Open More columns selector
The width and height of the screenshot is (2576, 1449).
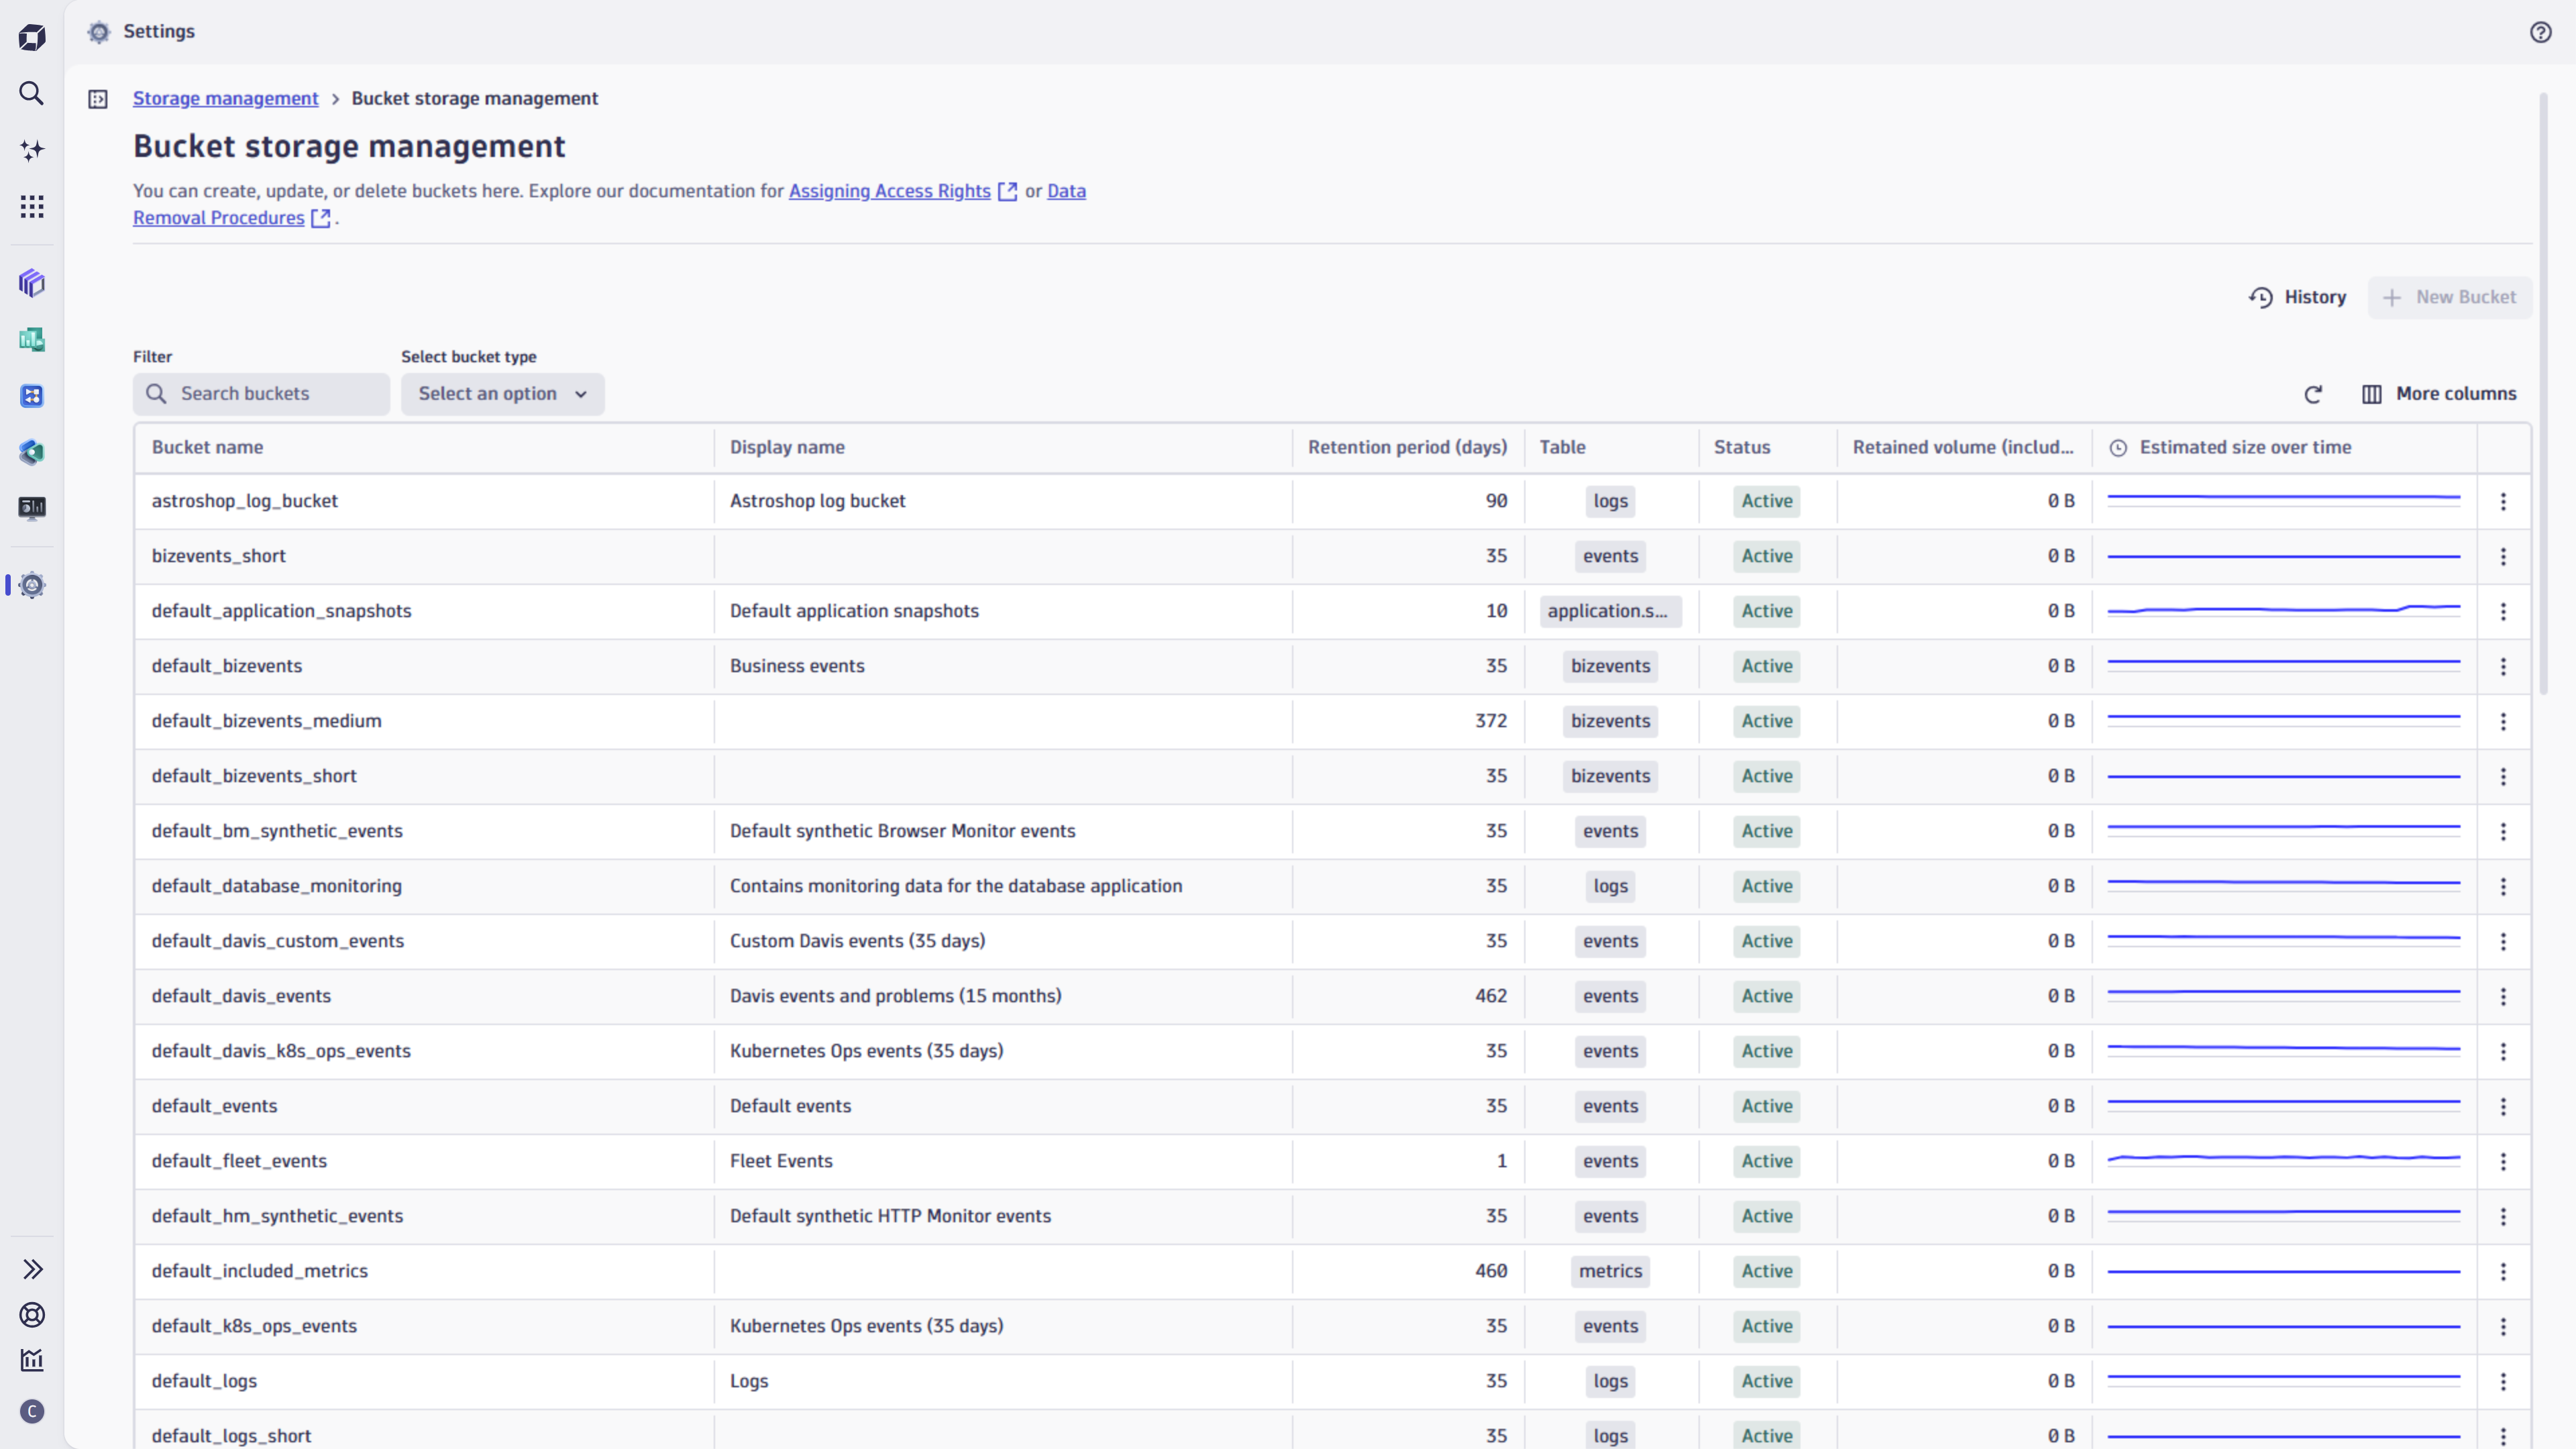[2439, 394]
